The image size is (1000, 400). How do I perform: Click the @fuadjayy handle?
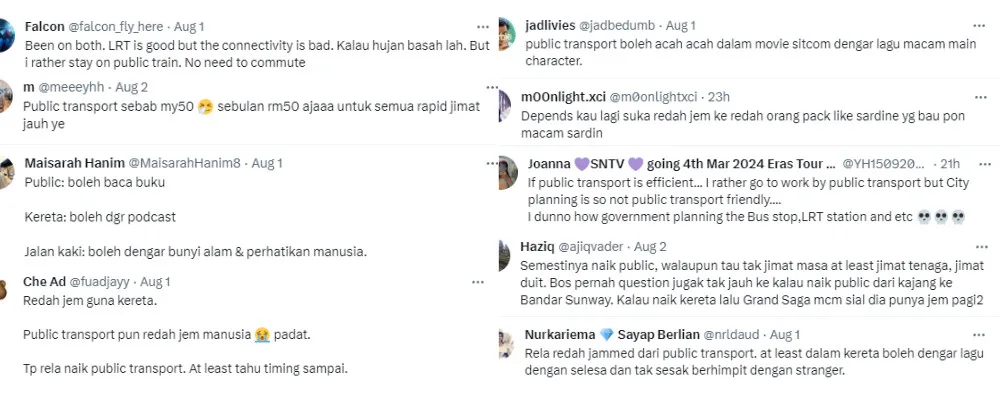104,282
